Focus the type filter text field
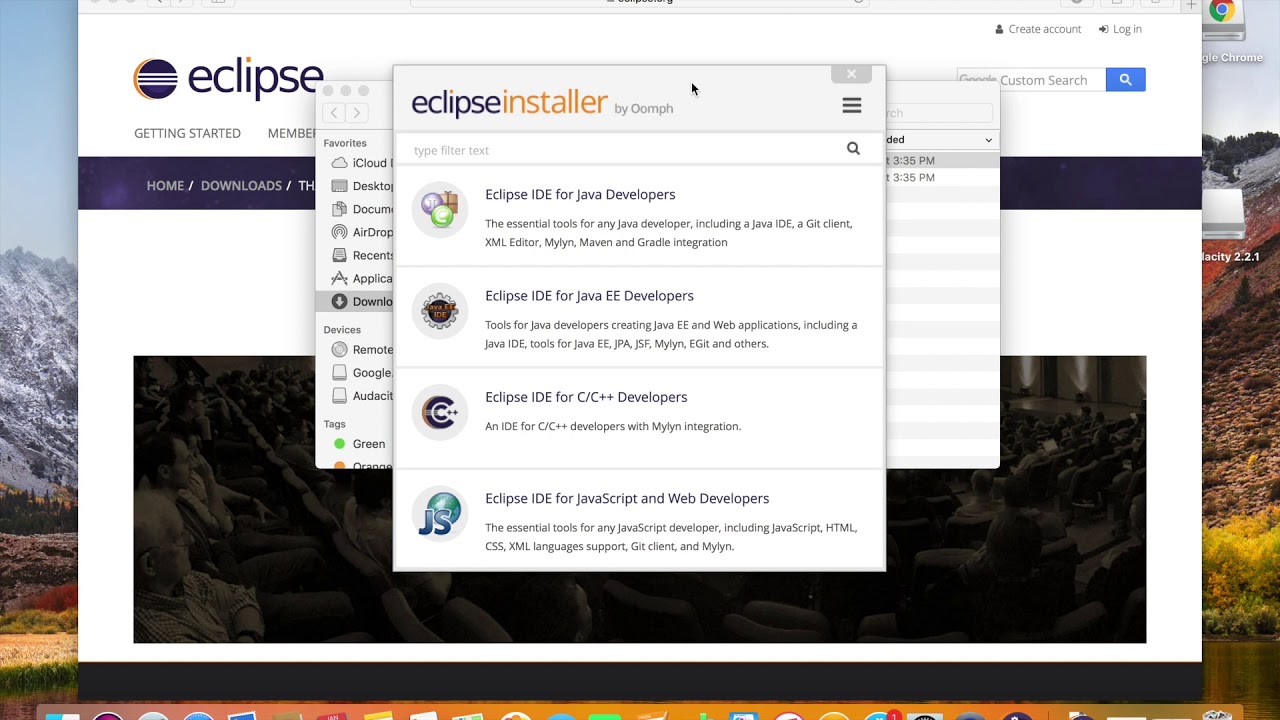 pos(625,150)
